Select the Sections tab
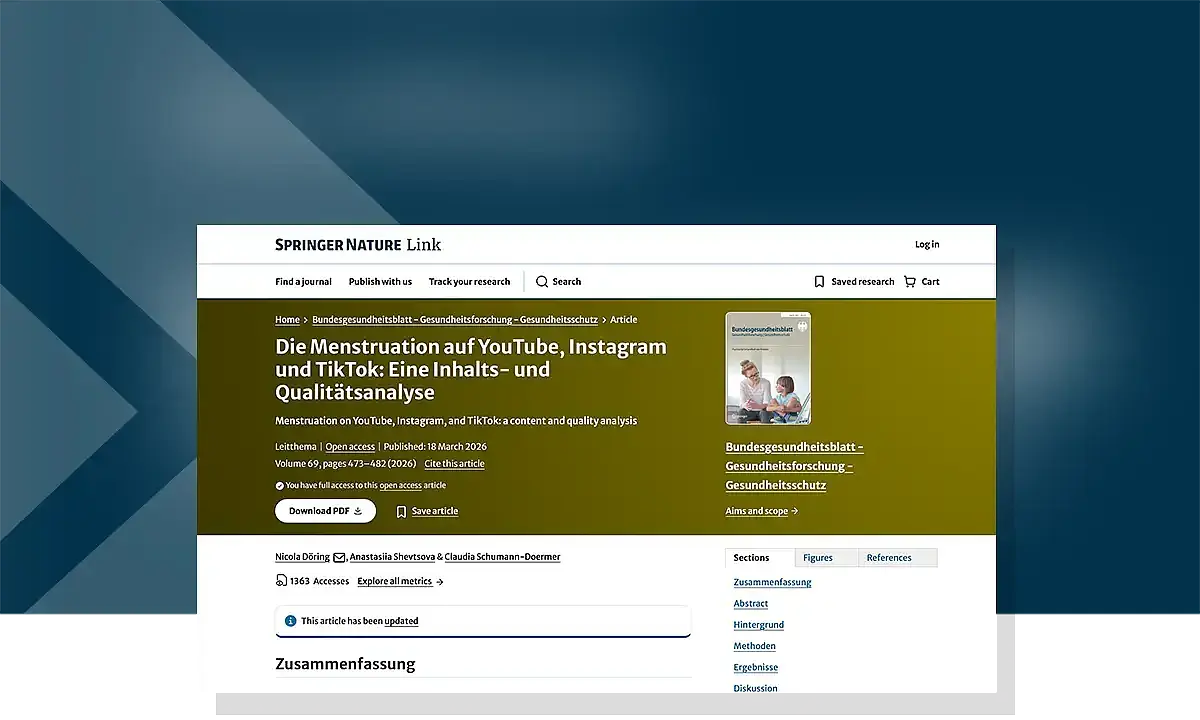1200x720 pixels. point(760,558)
